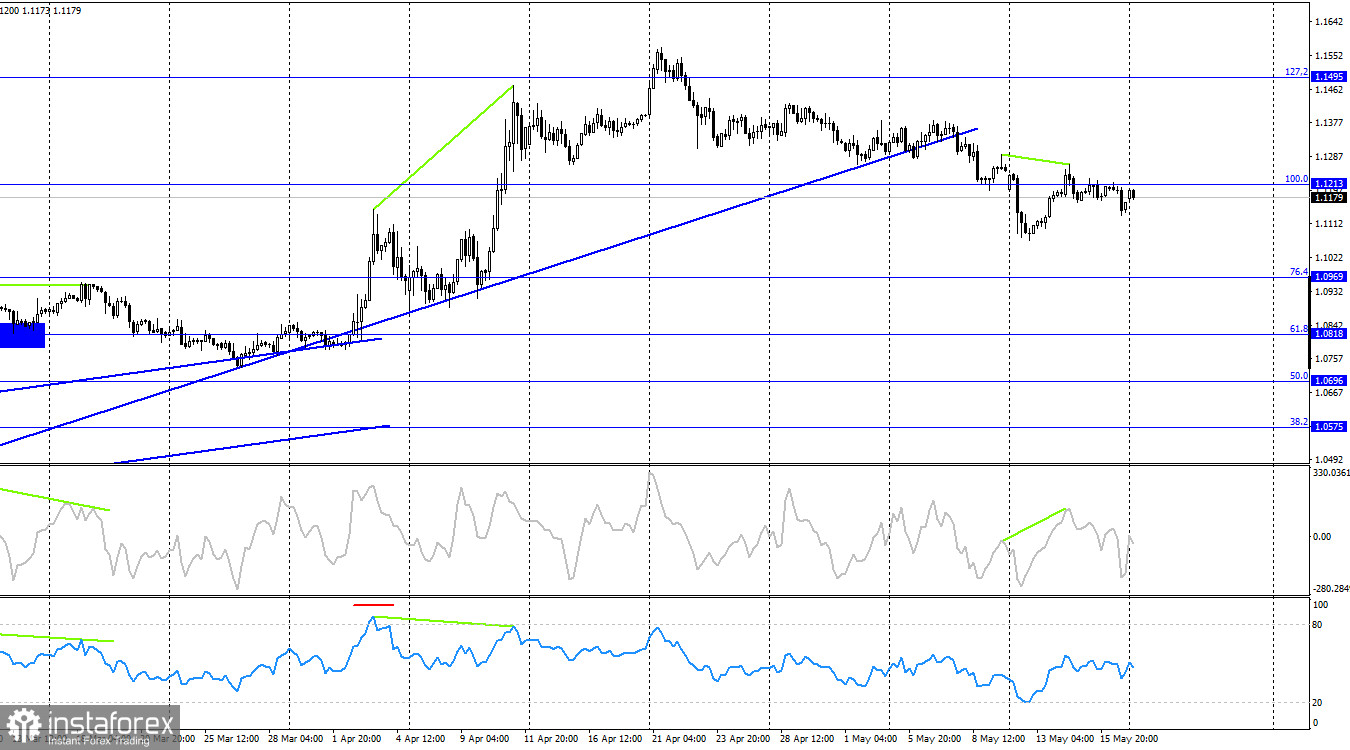Select the 1.1213 price tag on the axis

1330,184
